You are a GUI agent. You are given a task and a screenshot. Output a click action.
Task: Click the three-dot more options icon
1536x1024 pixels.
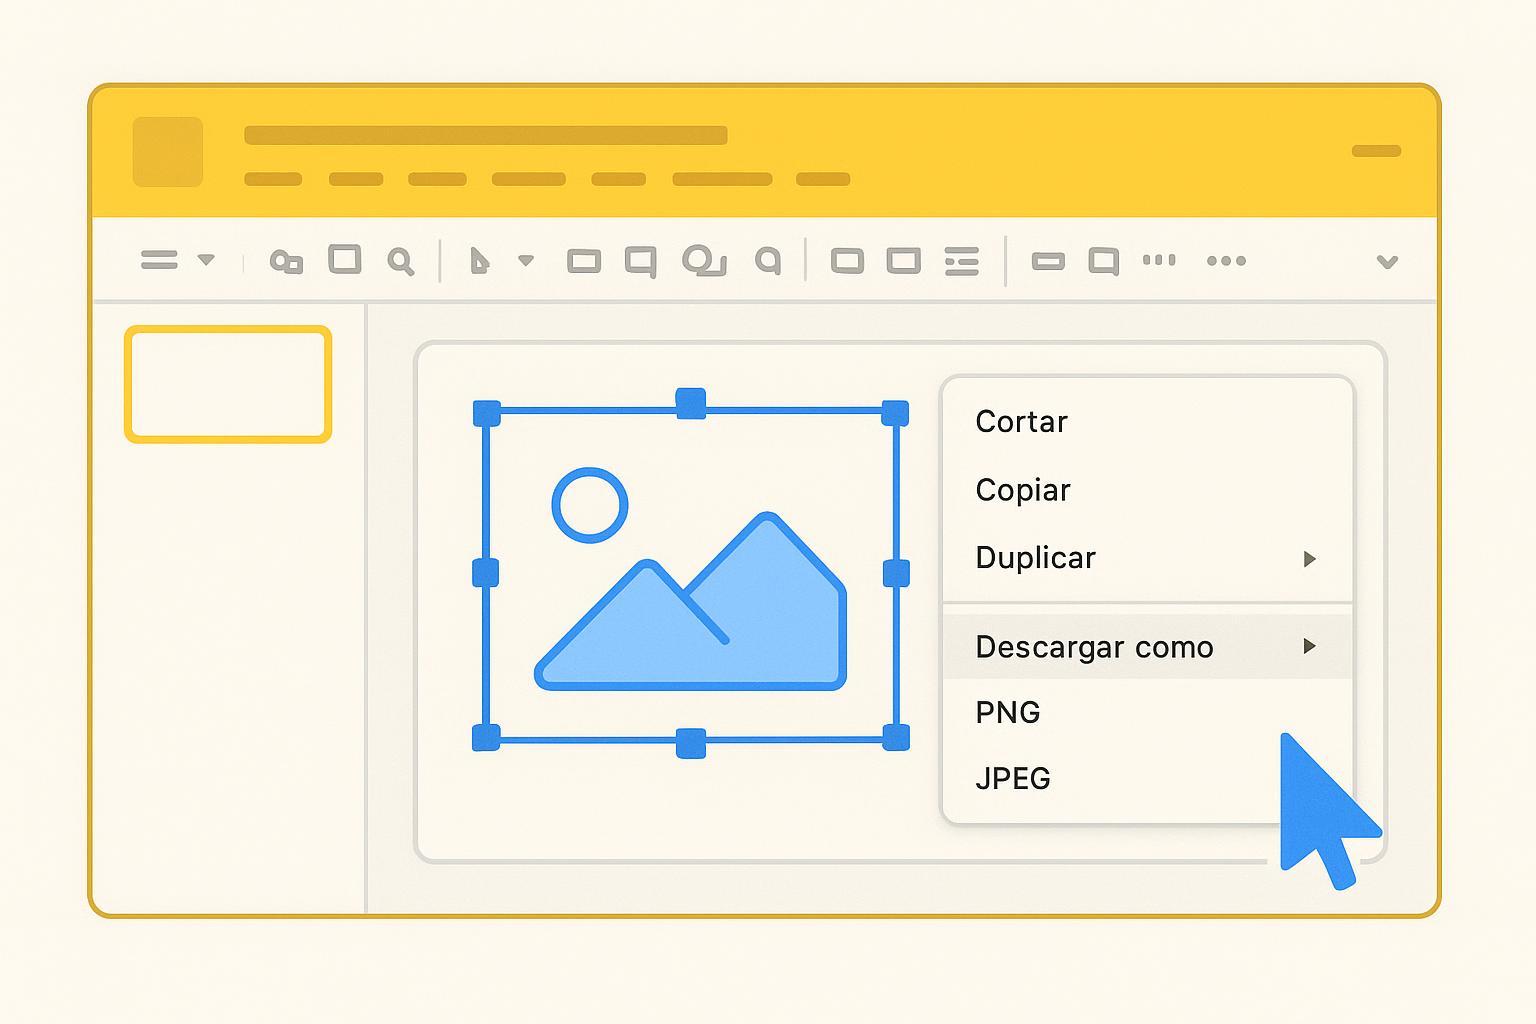(1226, 261)
